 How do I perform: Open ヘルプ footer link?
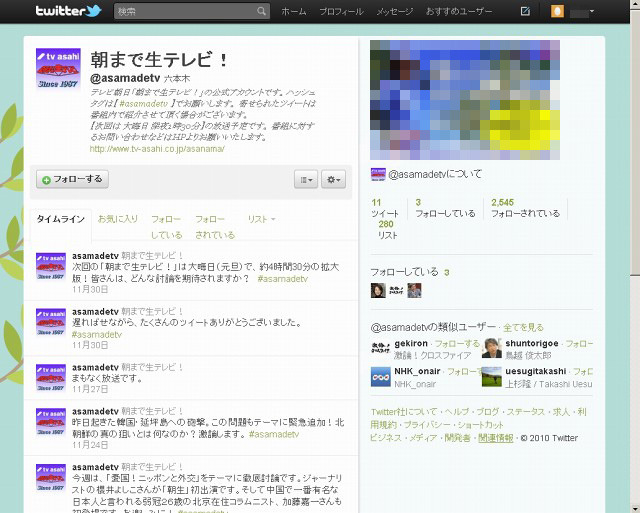point(456,412)
